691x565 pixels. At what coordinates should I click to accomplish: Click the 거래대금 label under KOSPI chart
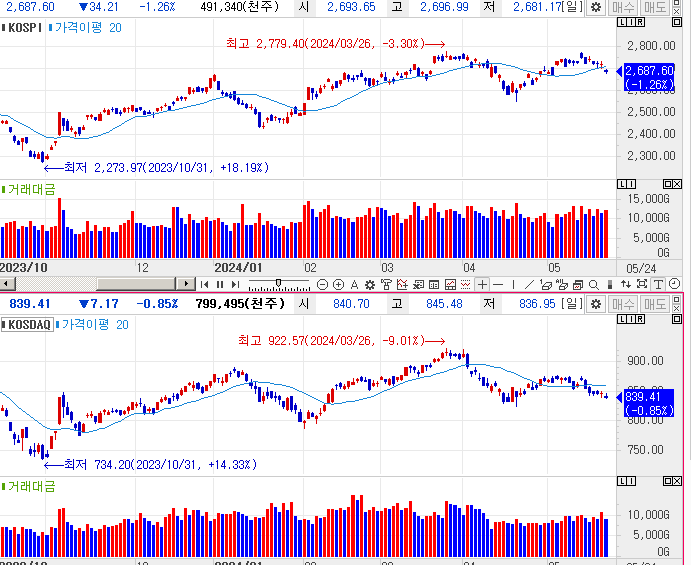pyautogui.click(x=28, y=190)
